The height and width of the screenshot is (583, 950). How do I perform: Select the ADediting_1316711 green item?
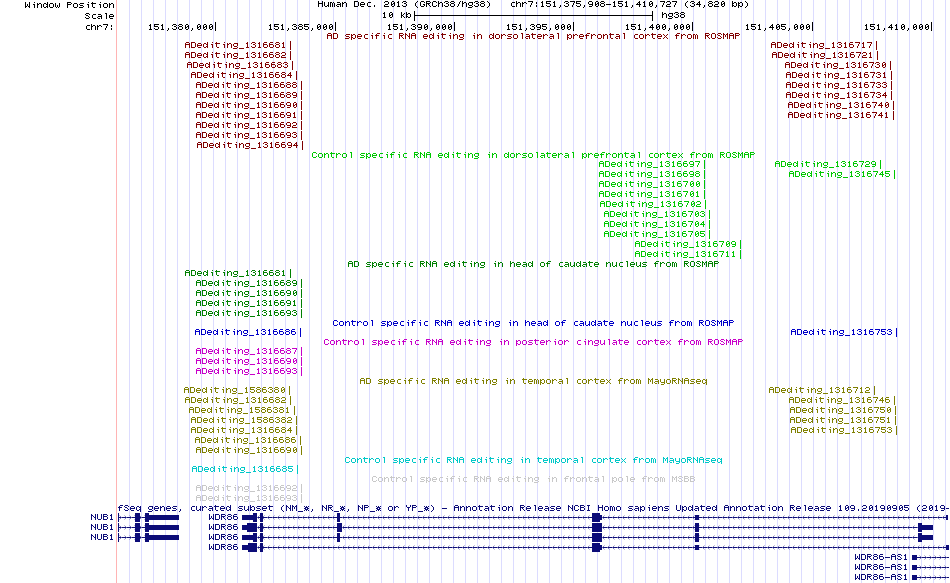(x=685, y=254)
